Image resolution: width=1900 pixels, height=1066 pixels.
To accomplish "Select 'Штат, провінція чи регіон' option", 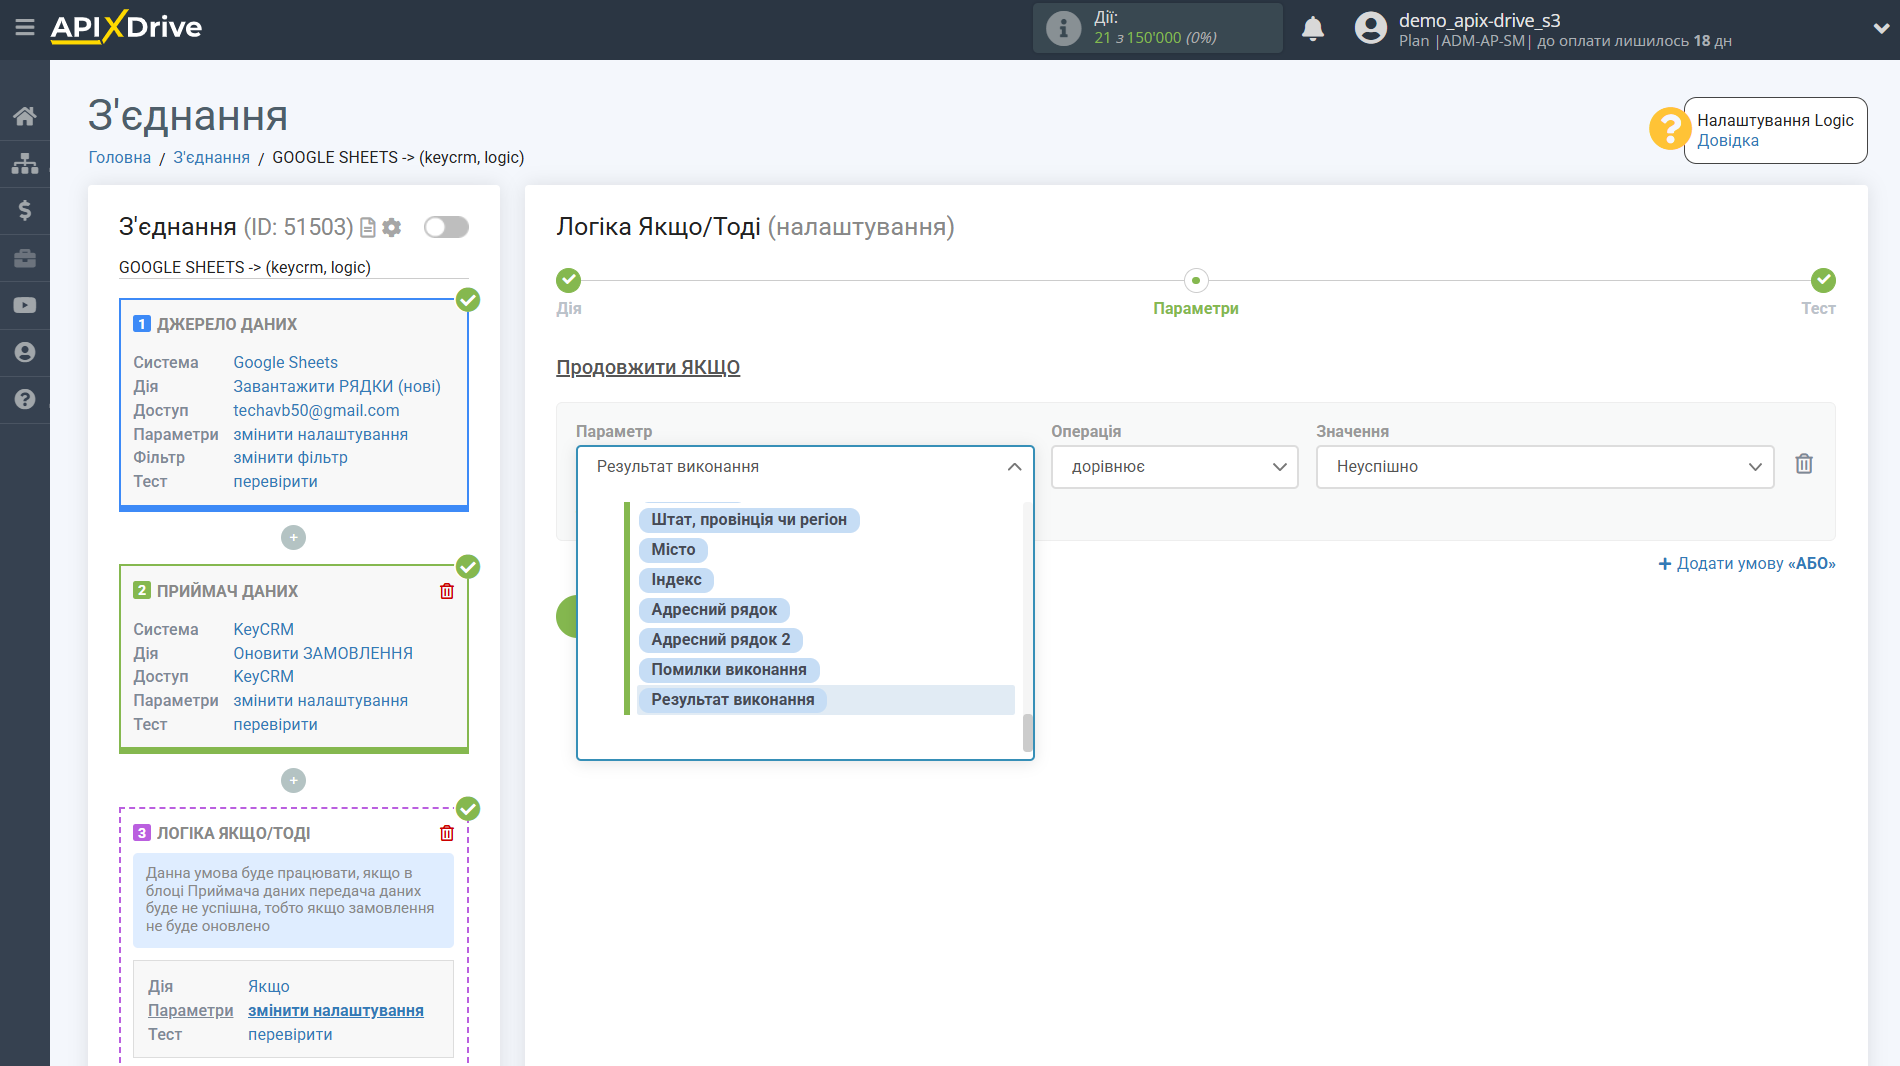I will pos(749,520).
